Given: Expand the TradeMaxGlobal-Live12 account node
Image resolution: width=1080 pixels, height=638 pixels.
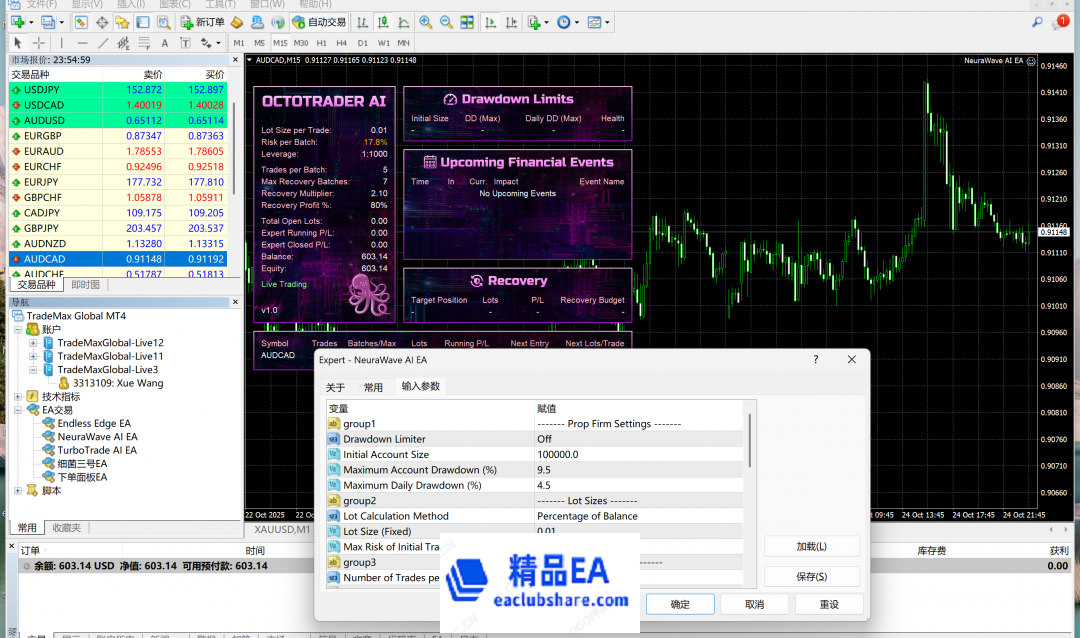Looking at the screenshot, I should (x=33, y=343).
